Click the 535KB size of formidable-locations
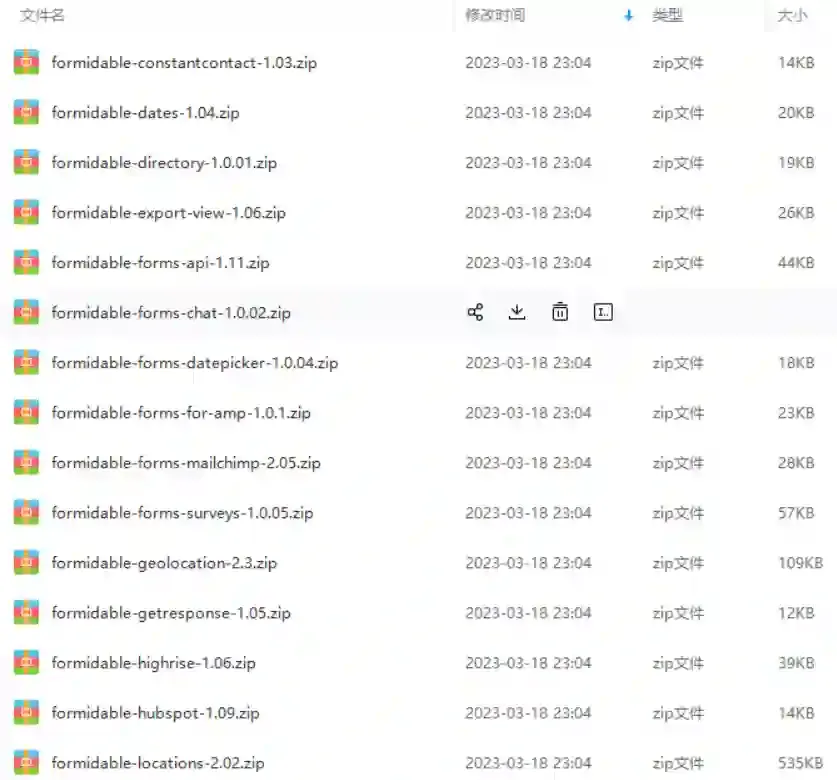Viewport: 837px width, 780px height. click(x=800, y=763)
